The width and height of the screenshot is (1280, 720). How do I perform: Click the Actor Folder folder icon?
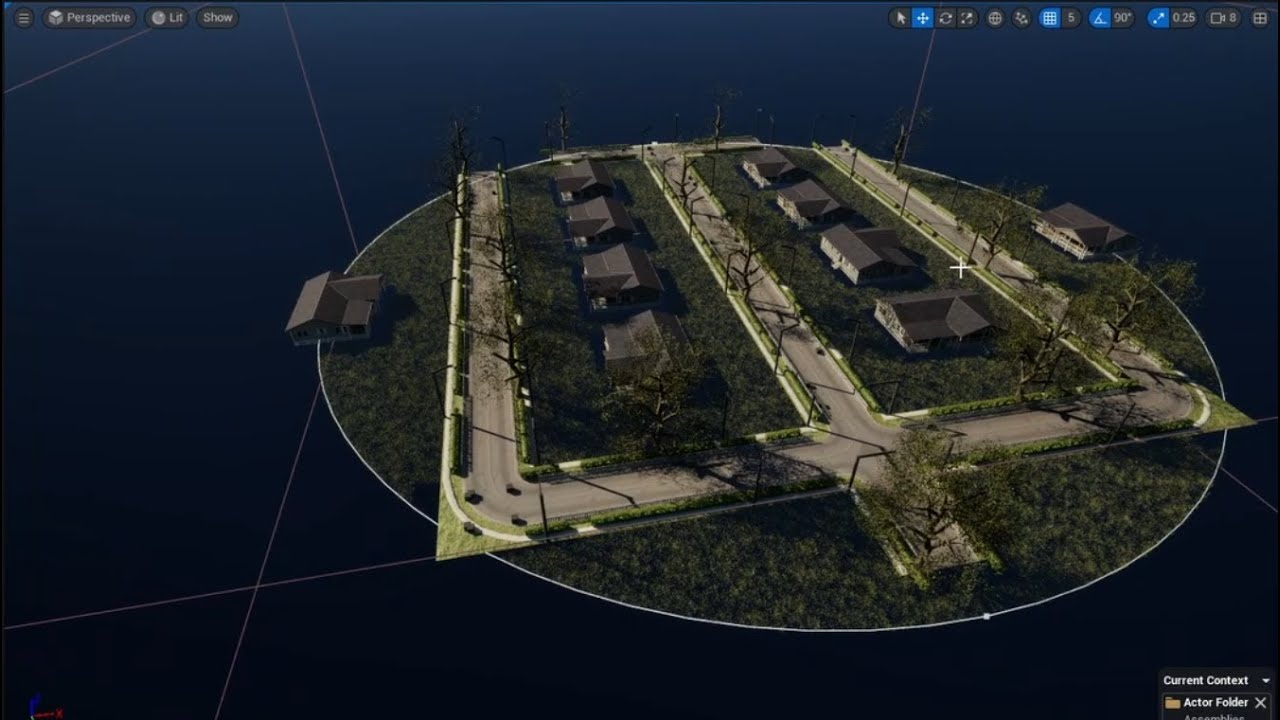pyautogui.click(x=1173, y=703)
